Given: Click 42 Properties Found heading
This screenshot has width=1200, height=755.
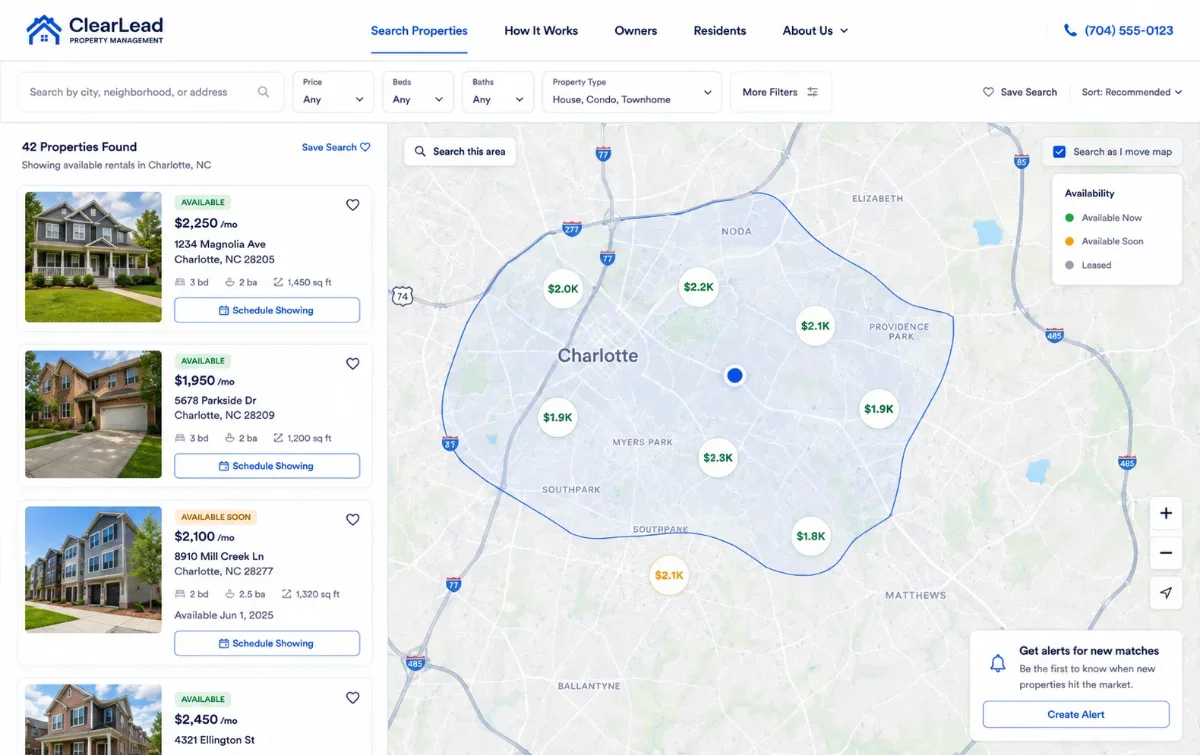Looking at the screenshot, I should [x=79, y=147].
